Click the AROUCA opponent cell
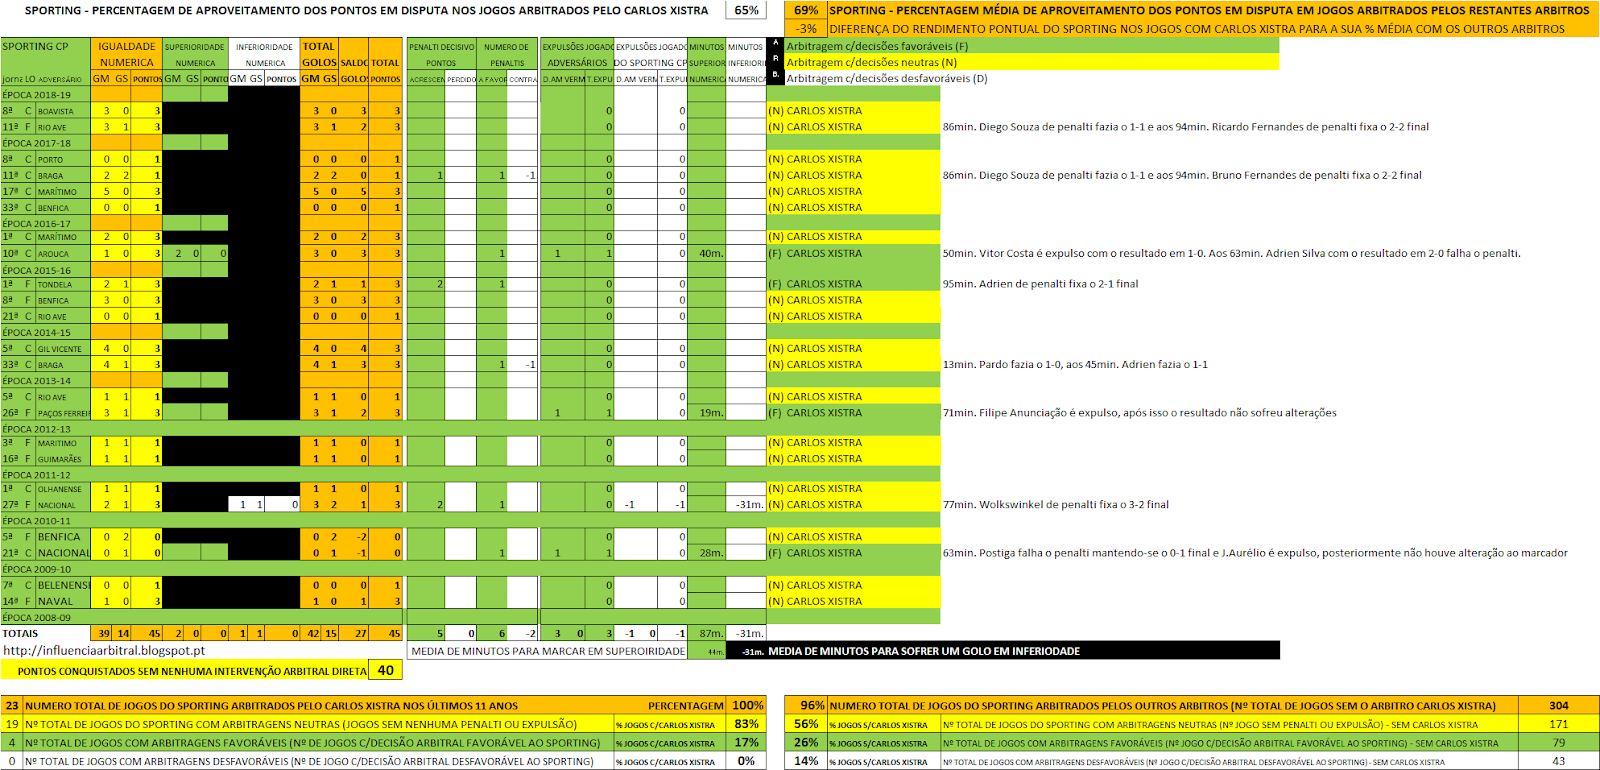1600x770 pixels. (x=63, y=253)
